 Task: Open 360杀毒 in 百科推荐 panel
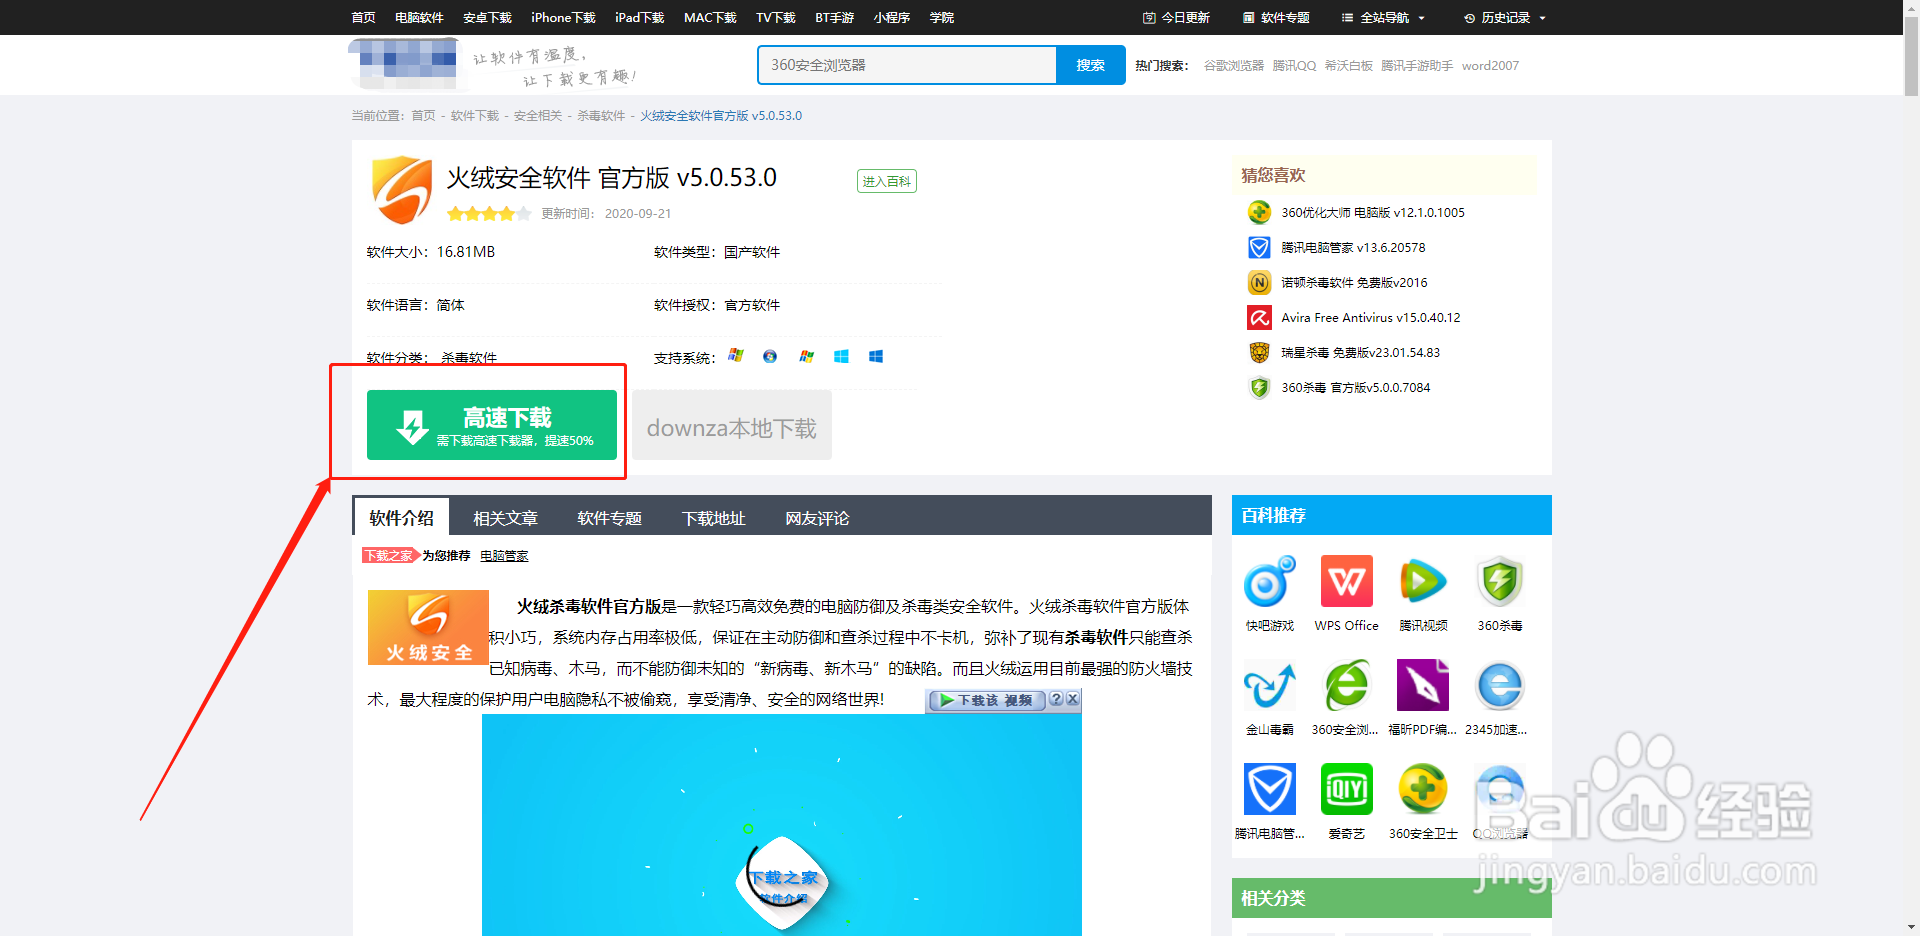tap(1499, 581)
